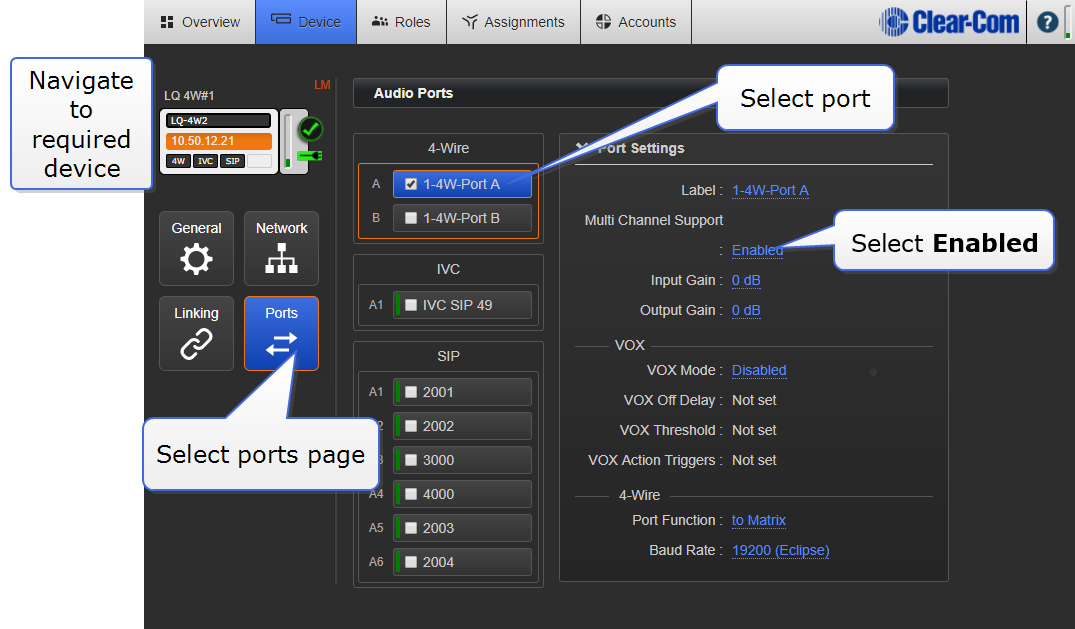
Task: Adjust the Input Gain 0 dB value
Action: point(746,280)
